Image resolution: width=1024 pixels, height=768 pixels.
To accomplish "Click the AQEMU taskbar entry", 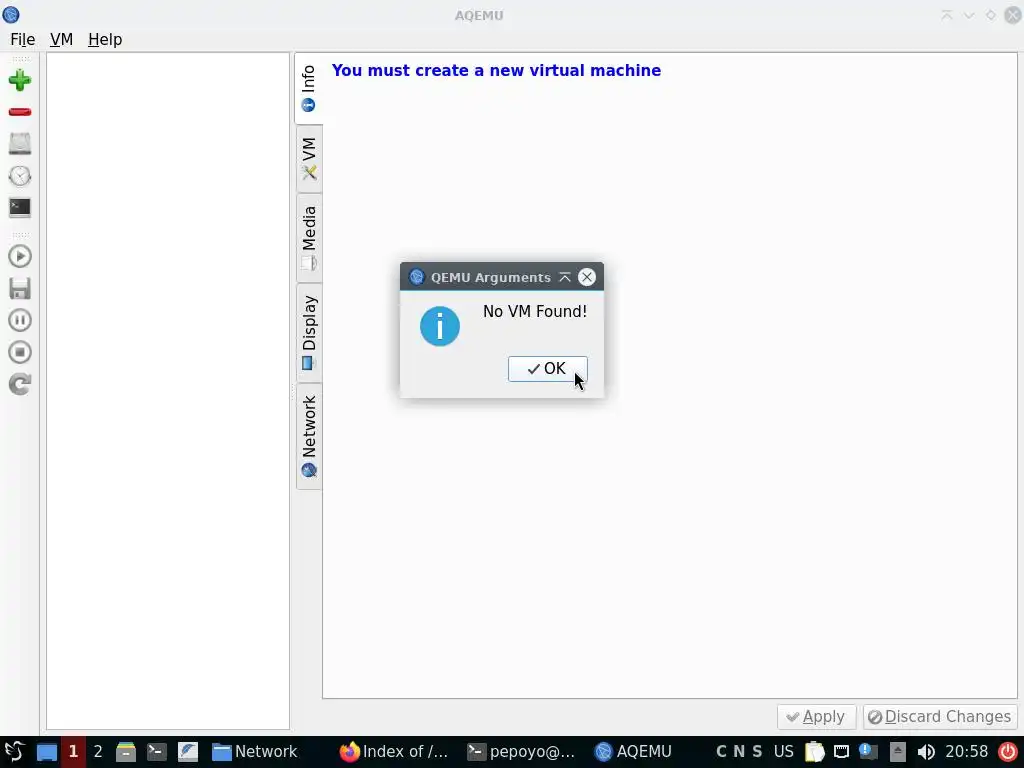I will [633, 752].
